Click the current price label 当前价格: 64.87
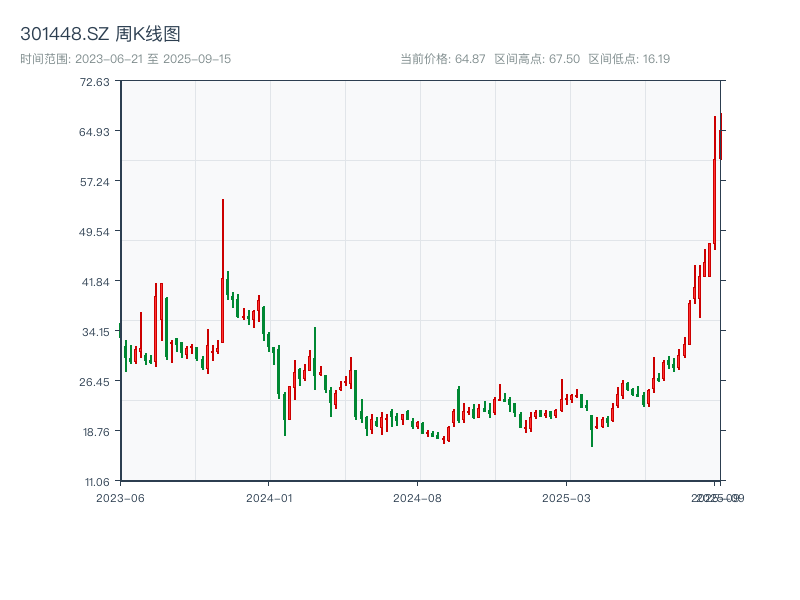 click(443, 59)
